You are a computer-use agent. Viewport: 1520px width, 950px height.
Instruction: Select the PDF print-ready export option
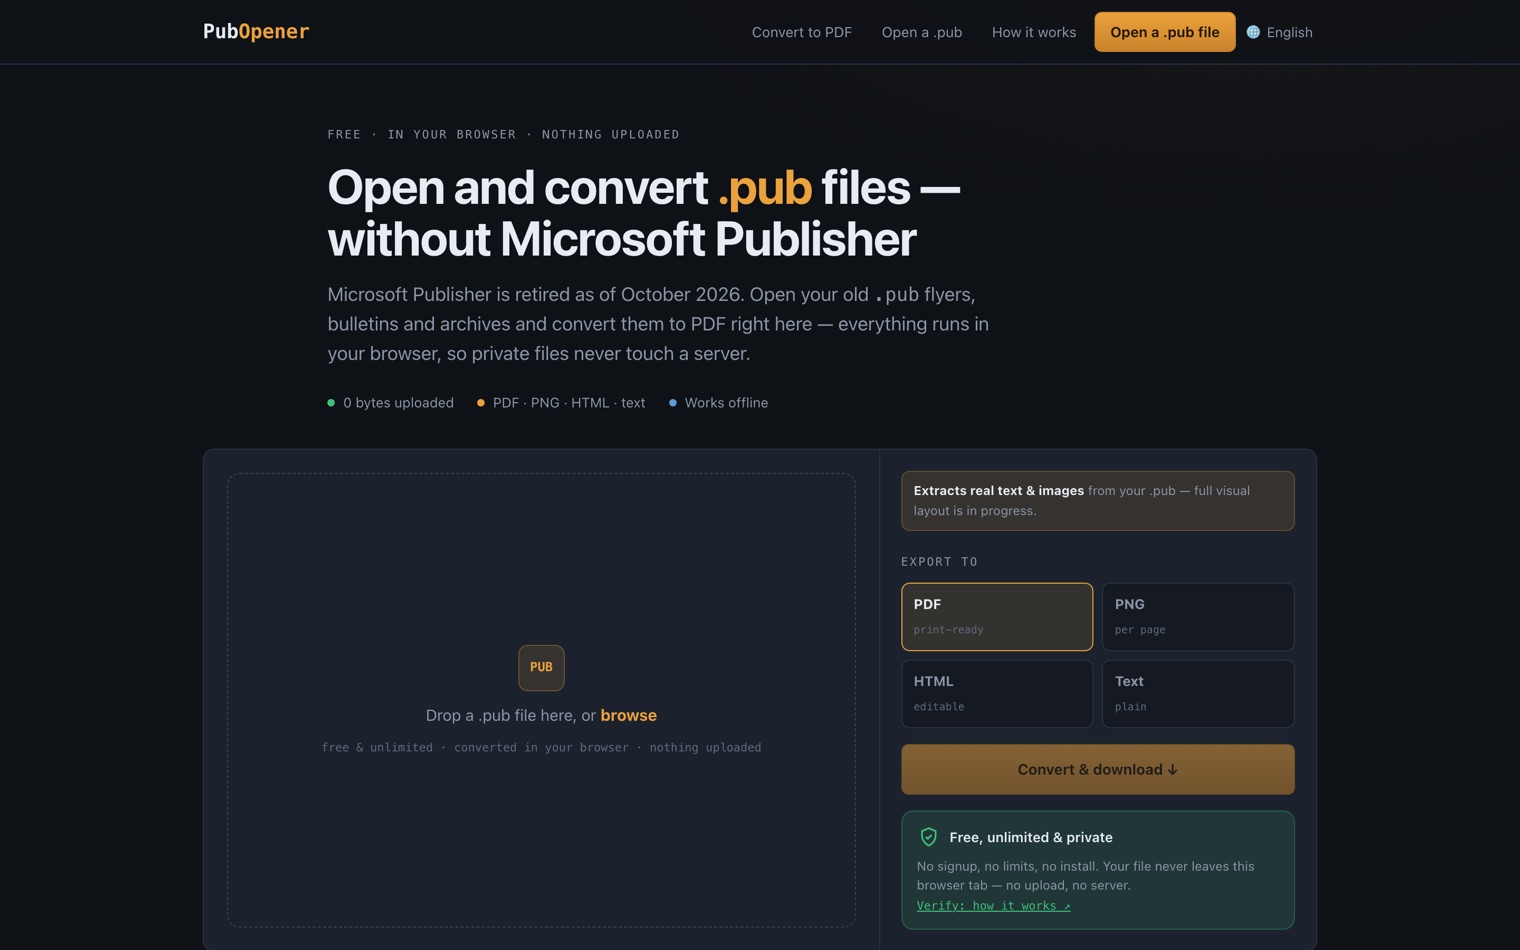(997, 617)
